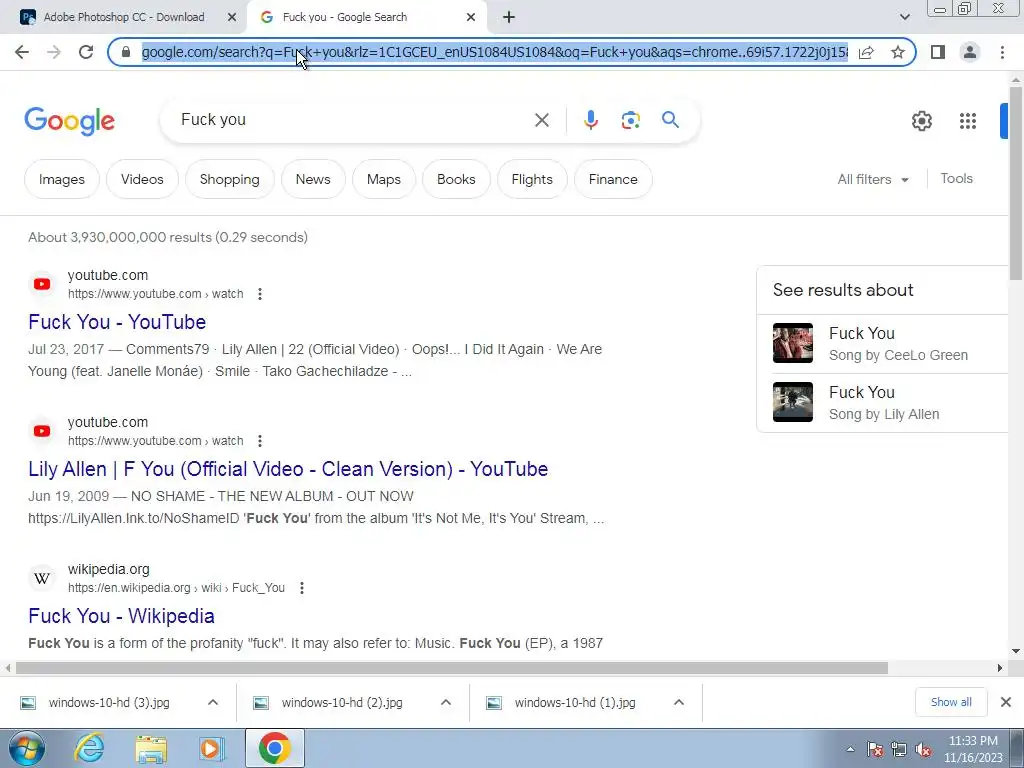This screenshot has height=768, width=1024.
Task: Open options for Wikipedia result
Action: pos(302,588)
